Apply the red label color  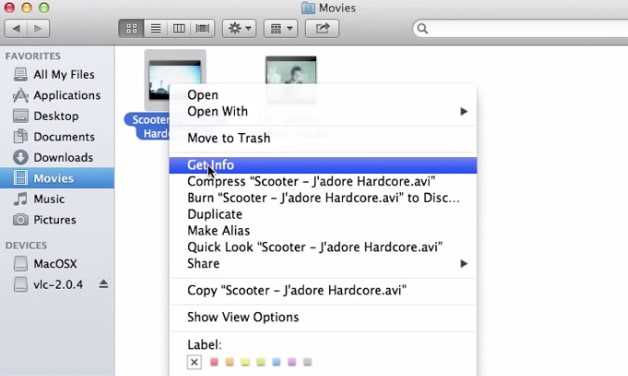pos(214,362)
